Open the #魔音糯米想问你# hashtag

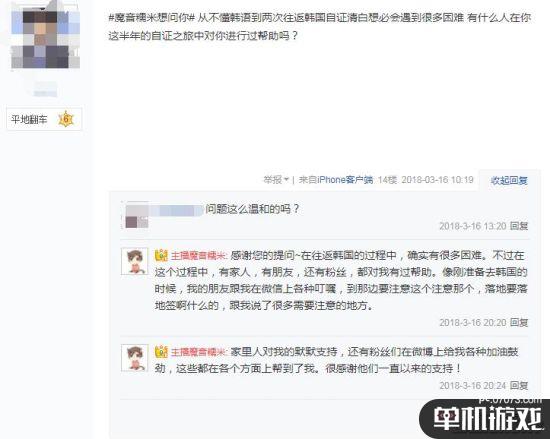[x=152, y=18]
